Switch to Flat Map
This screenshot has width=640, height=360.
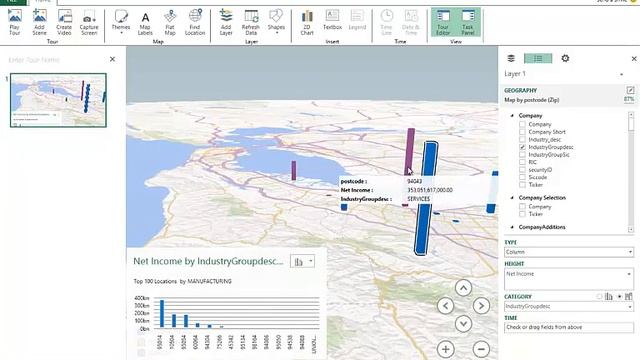170,22
